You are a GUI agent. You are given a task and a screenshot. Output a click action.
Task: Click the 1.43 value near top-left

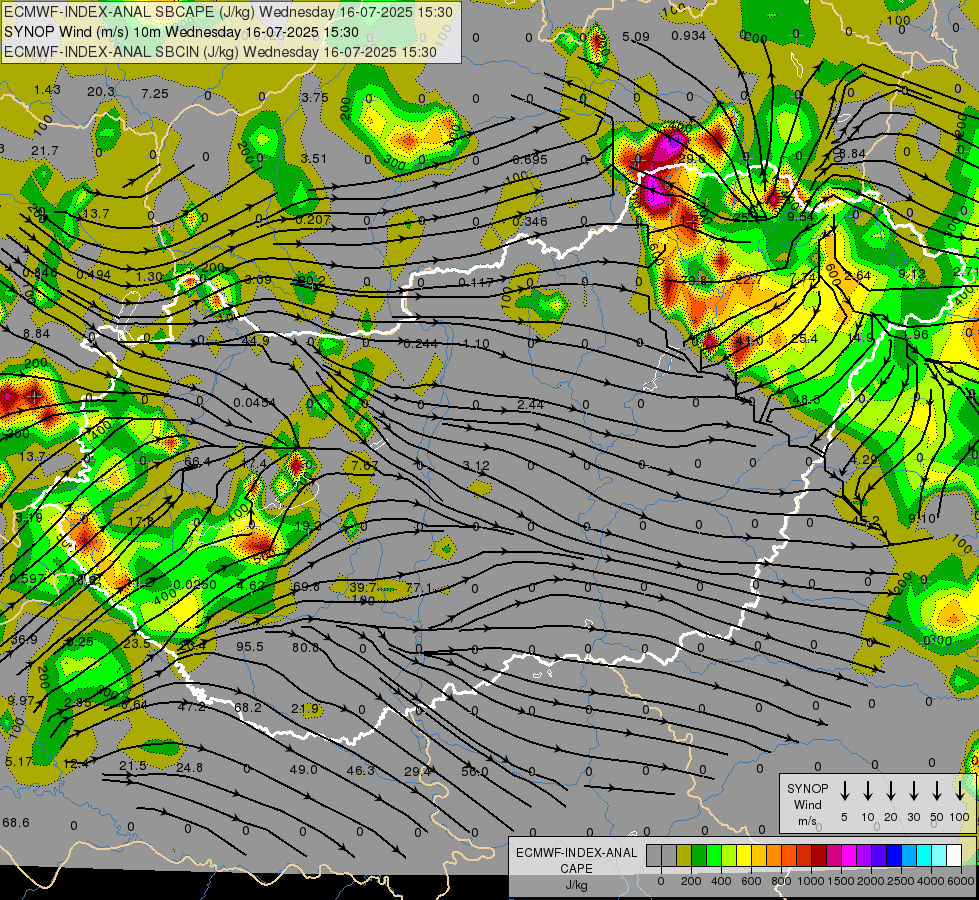(x=47, y=90)
